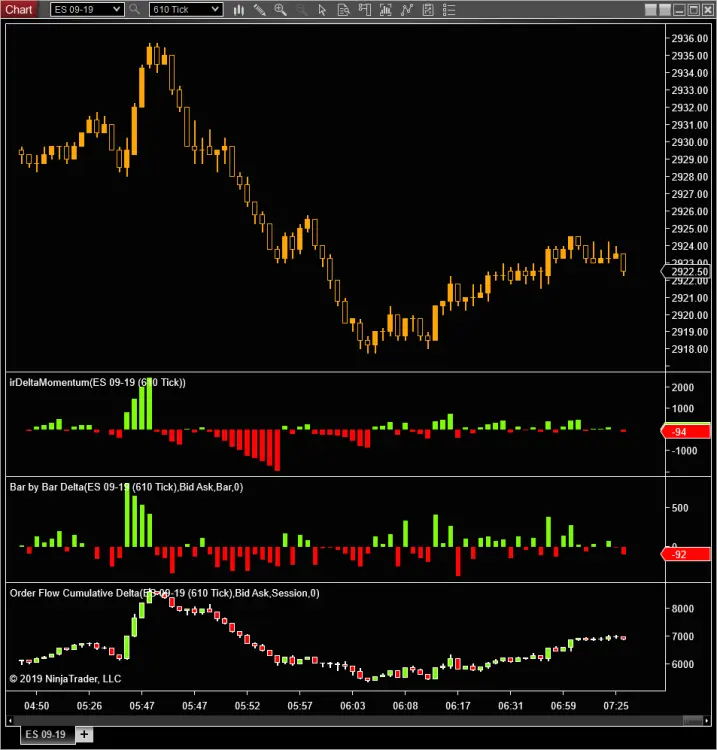Open the Indicators line-graph icon
This screenshot has height=750, width=717.
click(x=406, y=10)
